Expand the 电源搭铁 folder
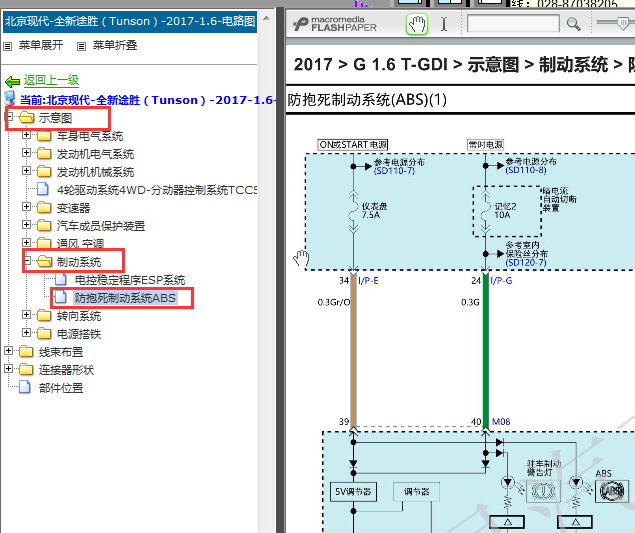This screenshot has height=533, width=635. coord(26,333)
